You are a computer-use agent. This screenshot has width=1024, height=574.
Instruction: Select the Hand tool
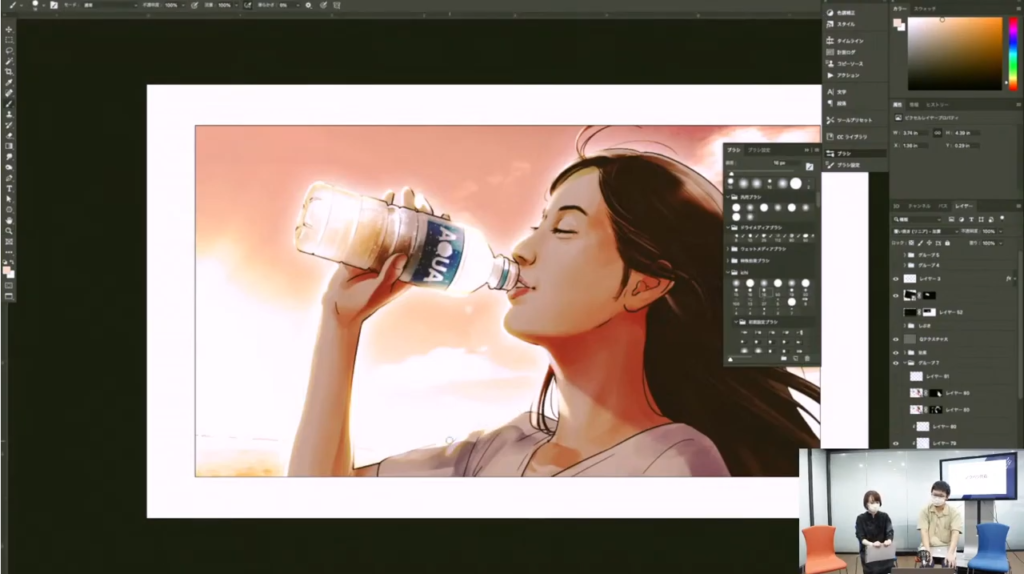pos(9,220)
